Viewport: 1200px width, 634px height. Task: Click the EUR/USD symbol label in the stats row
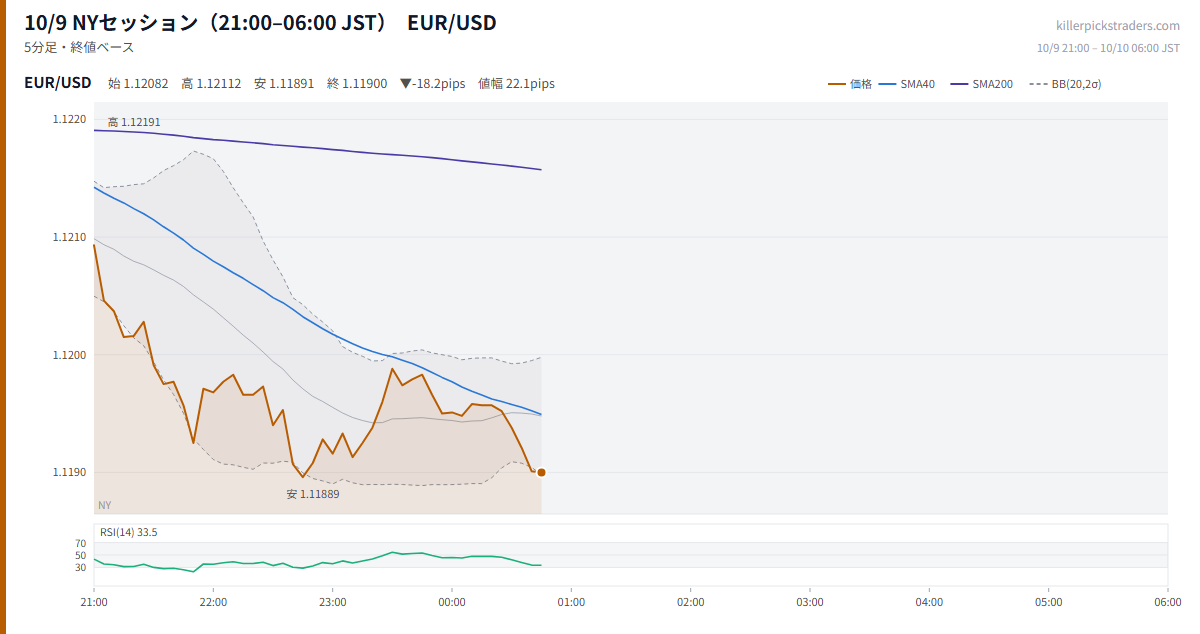coord(58,83)
